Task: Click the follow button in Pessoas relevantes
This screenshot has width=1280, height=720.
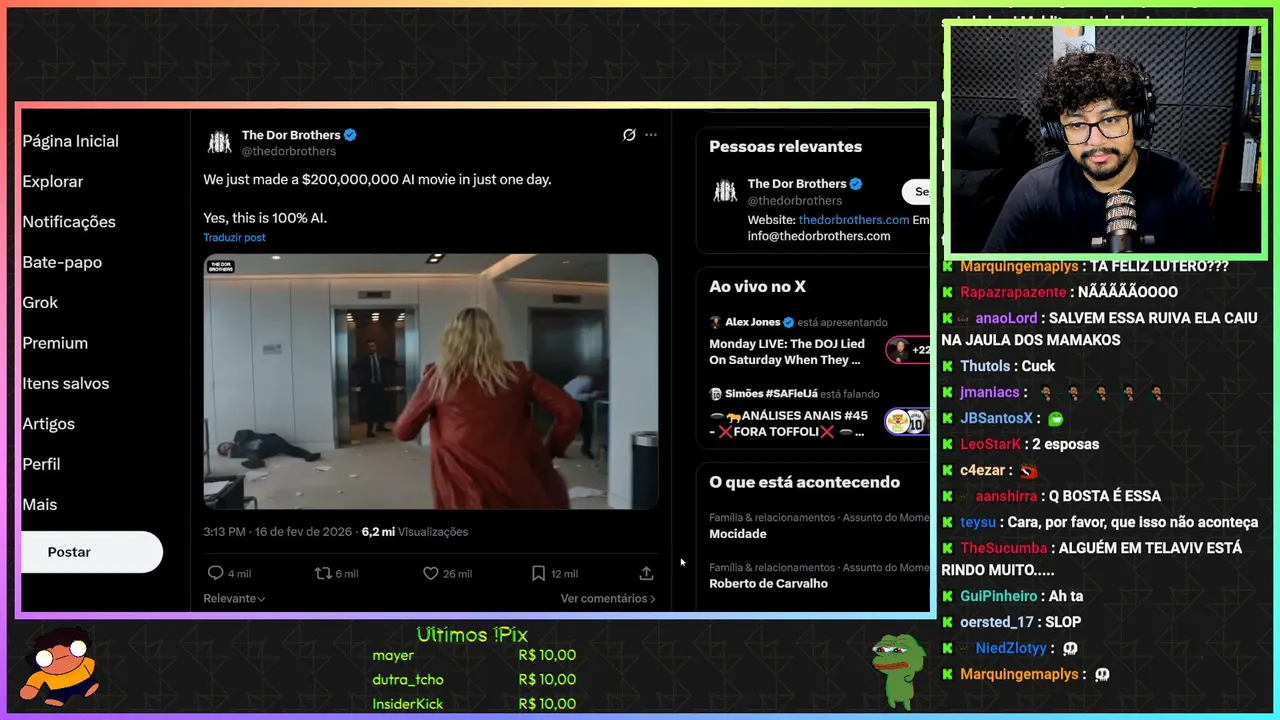Action: click(916, 192)
